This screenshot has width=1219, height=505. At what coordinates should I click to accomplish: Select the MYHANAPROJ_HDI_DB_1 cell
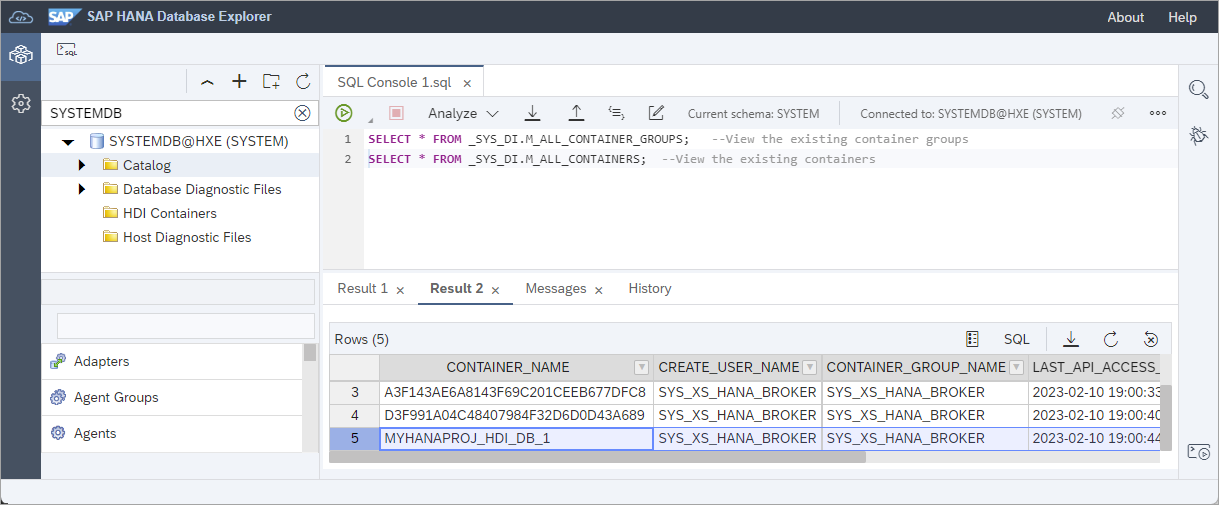(x=516, y=438)
